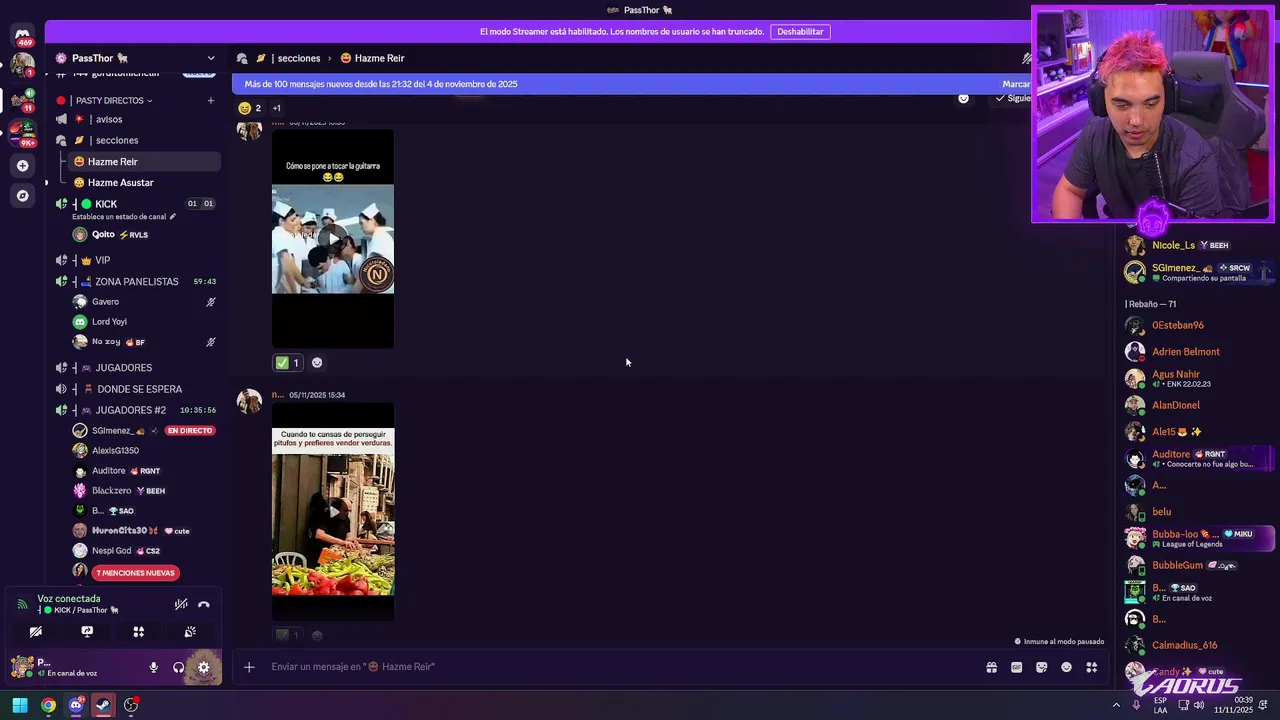Add reaction next to guitar video checkmark
Screen dimensions: 1280x720
point(317,363)
